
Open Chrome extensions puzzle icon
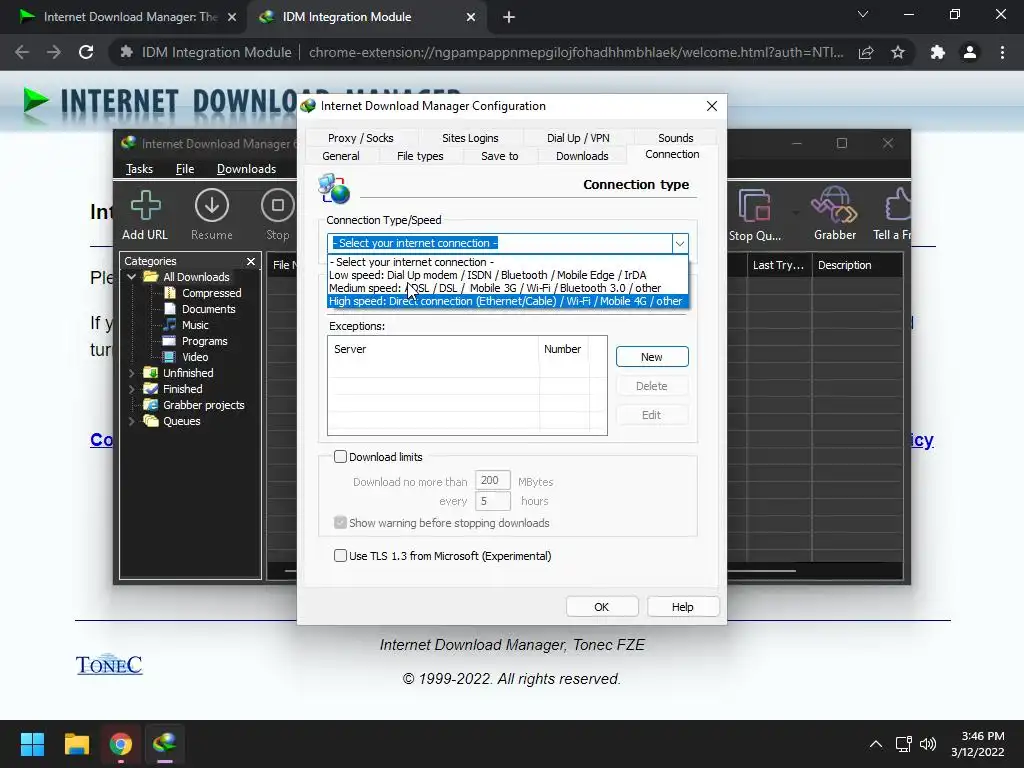point(938,52)
